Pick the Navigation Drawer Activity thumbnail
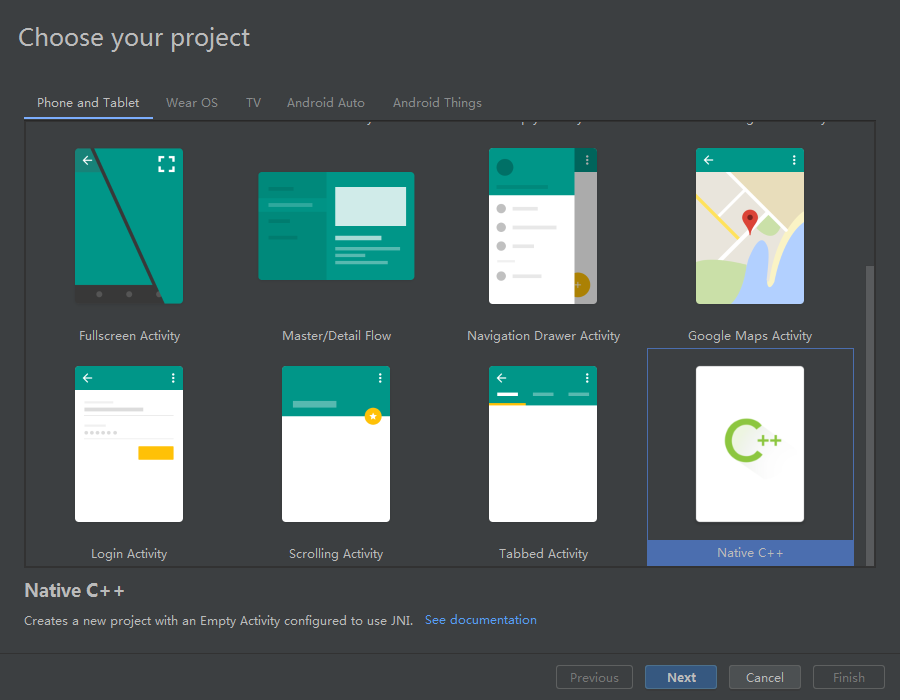Image resolution: width=900 pixels, height=700 pixels. pos(543,226)
